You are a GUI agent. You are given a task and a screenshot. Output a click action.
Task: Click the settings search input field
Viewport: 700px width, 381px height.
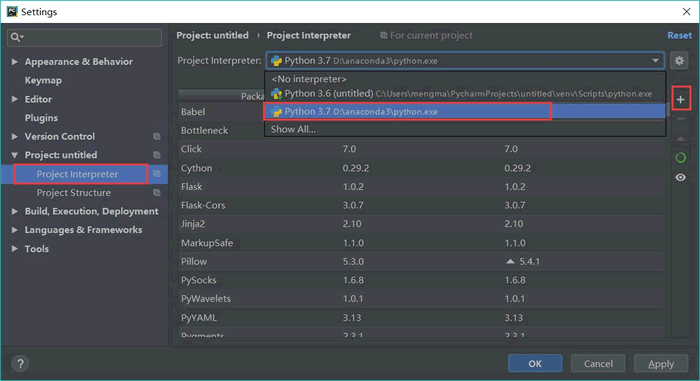84,38
